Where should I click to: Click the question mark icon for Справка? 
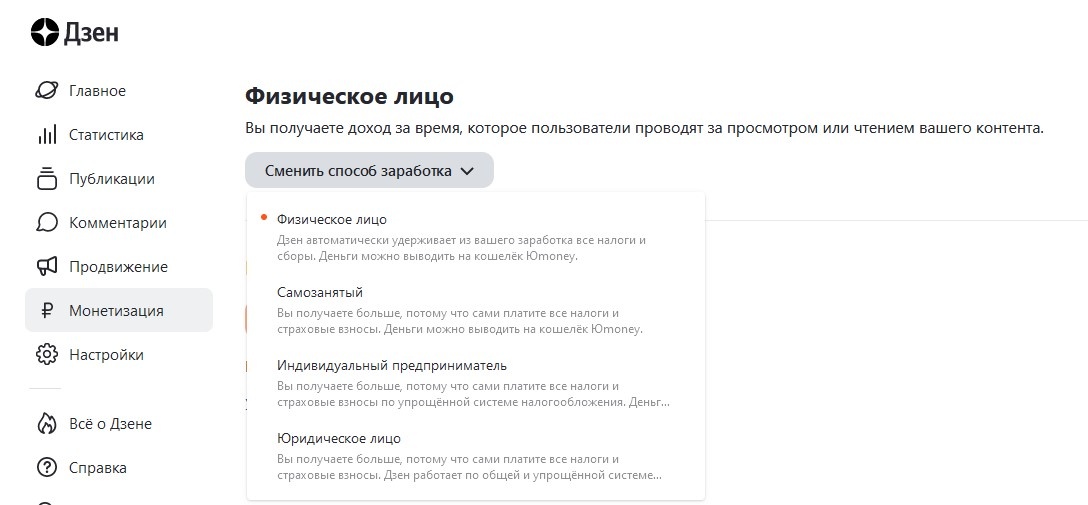tap(46, 468)
